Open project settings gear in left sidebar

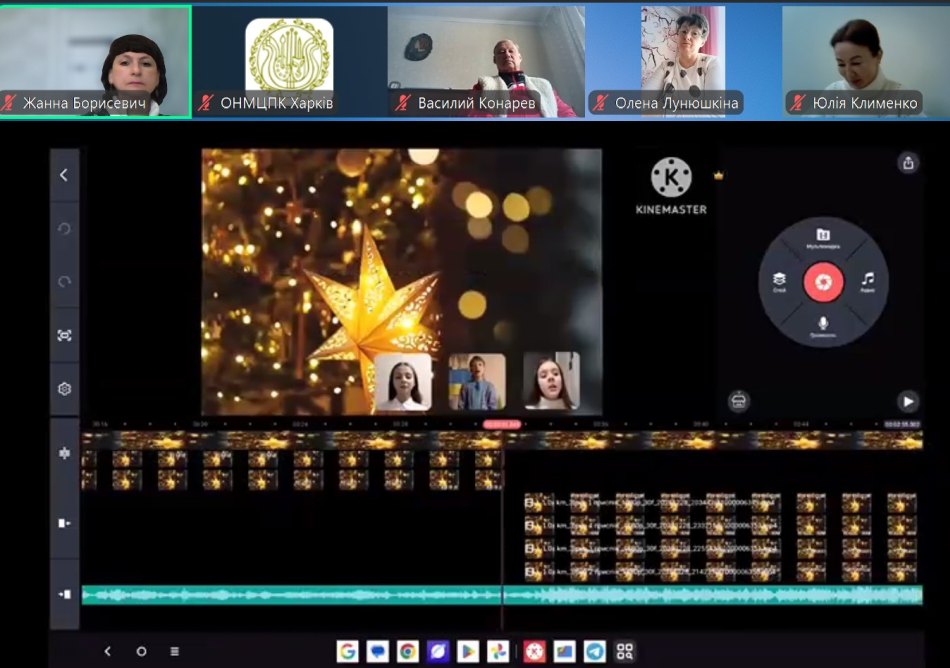65,389
